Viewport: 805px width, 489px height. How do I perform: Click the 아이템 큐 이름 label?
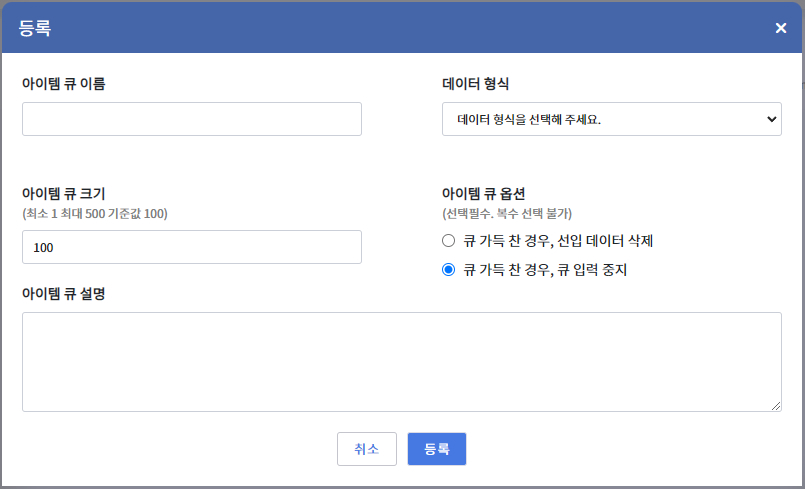(x=64, y=84)
